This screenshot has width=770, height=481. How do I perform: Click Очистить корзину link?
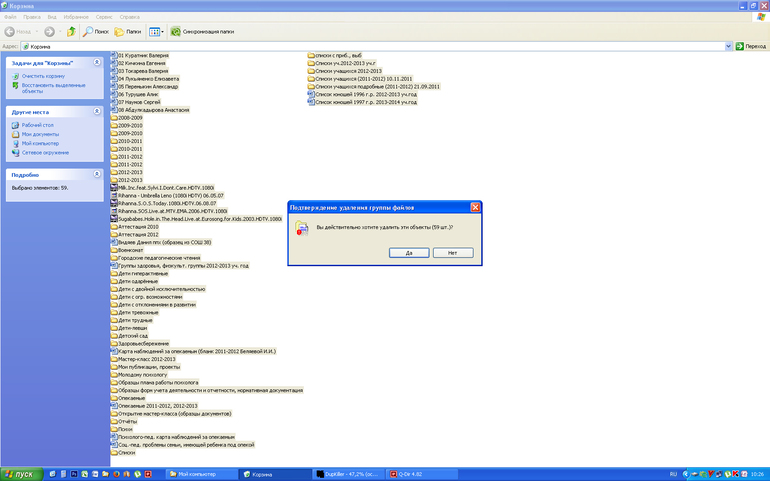point(43,76)
